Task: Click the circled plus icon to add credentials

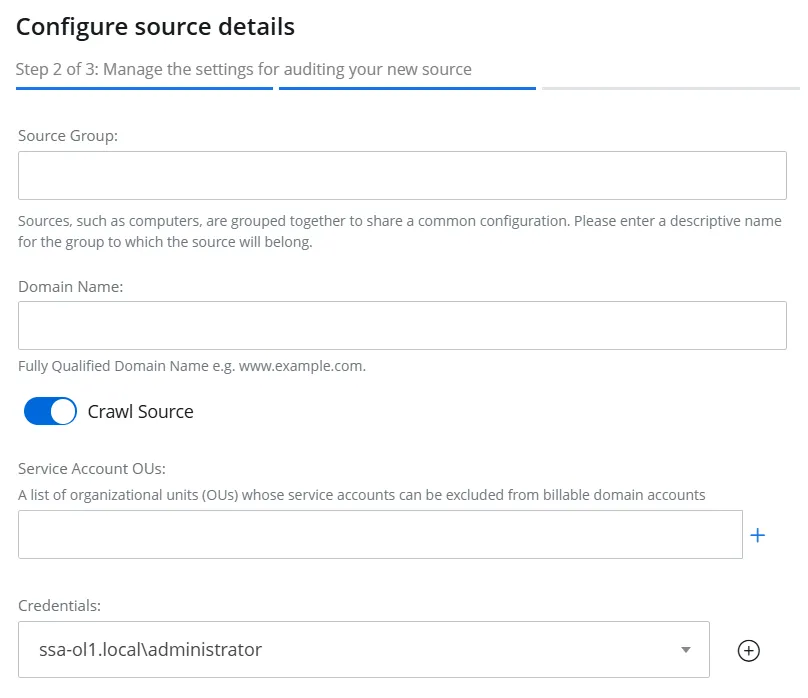Action: 748,650
